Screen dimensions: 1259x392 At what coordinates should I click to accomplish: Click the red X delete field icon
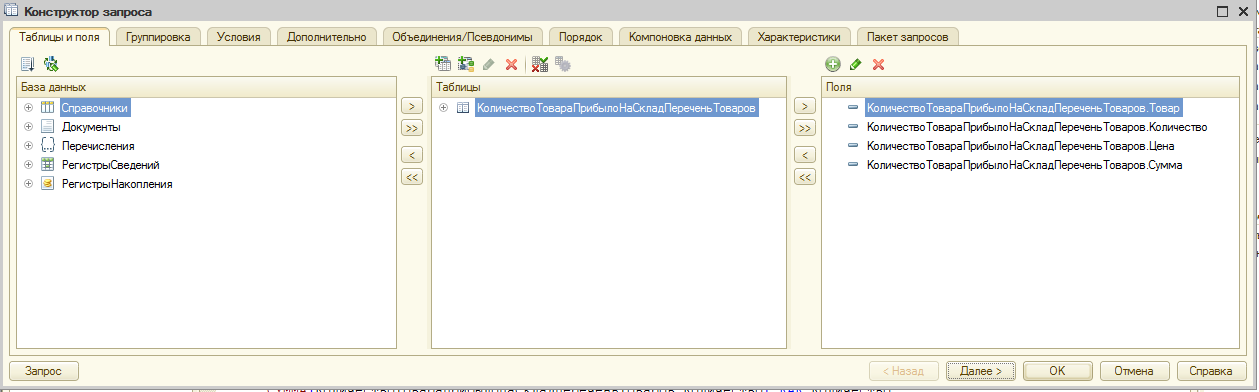tap(879, 64)
